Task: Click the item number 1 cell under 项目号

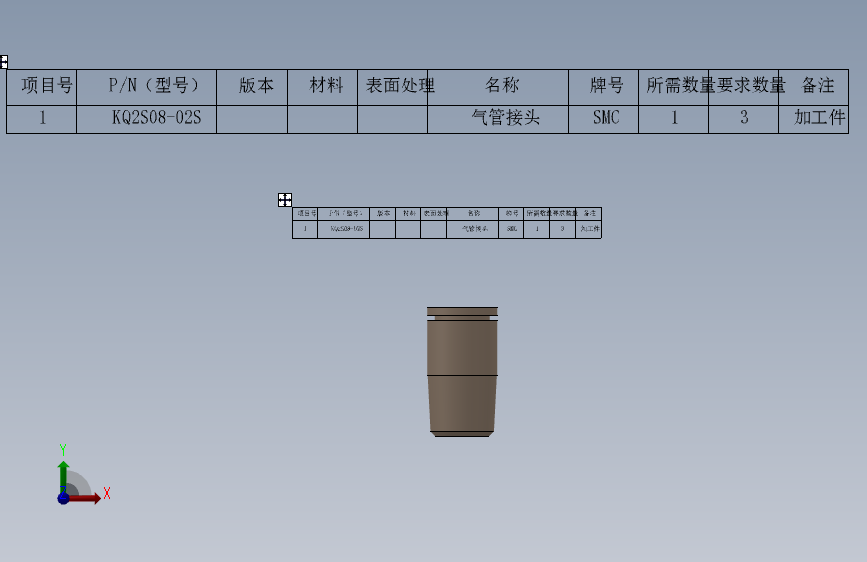Action: pyautogui.click(x=41, y=119)
